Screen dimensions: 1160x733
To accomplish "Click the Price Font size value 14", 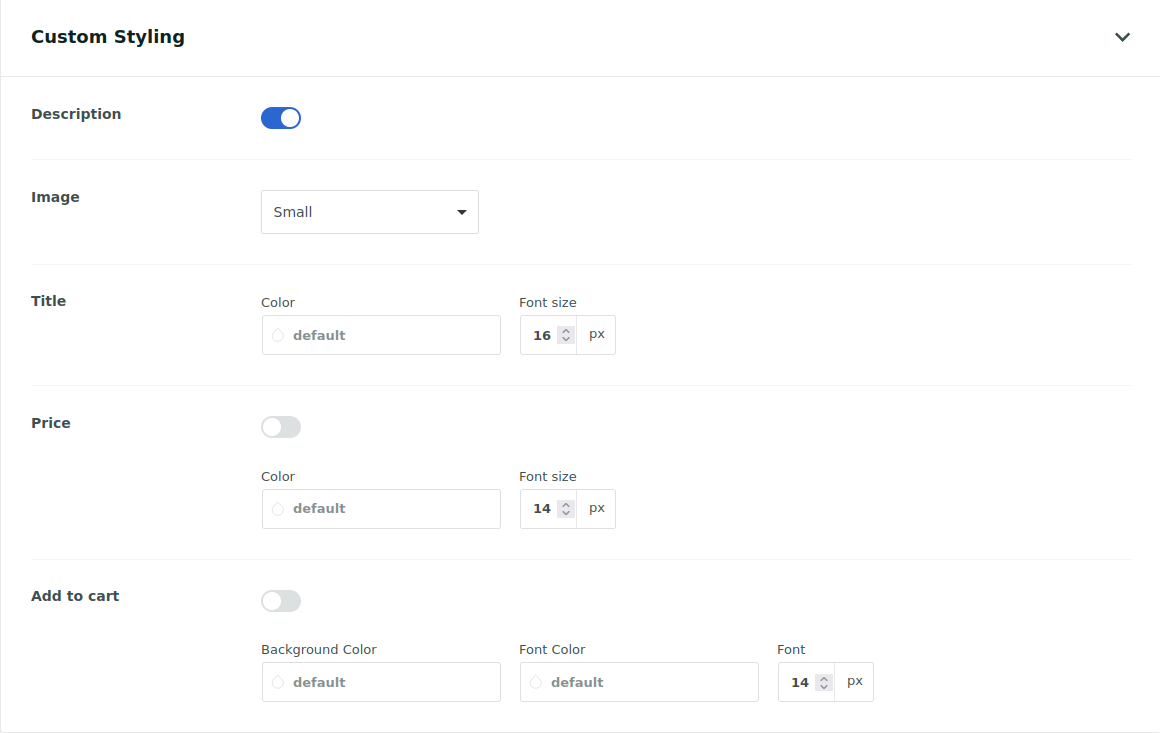I will point(543,508).
